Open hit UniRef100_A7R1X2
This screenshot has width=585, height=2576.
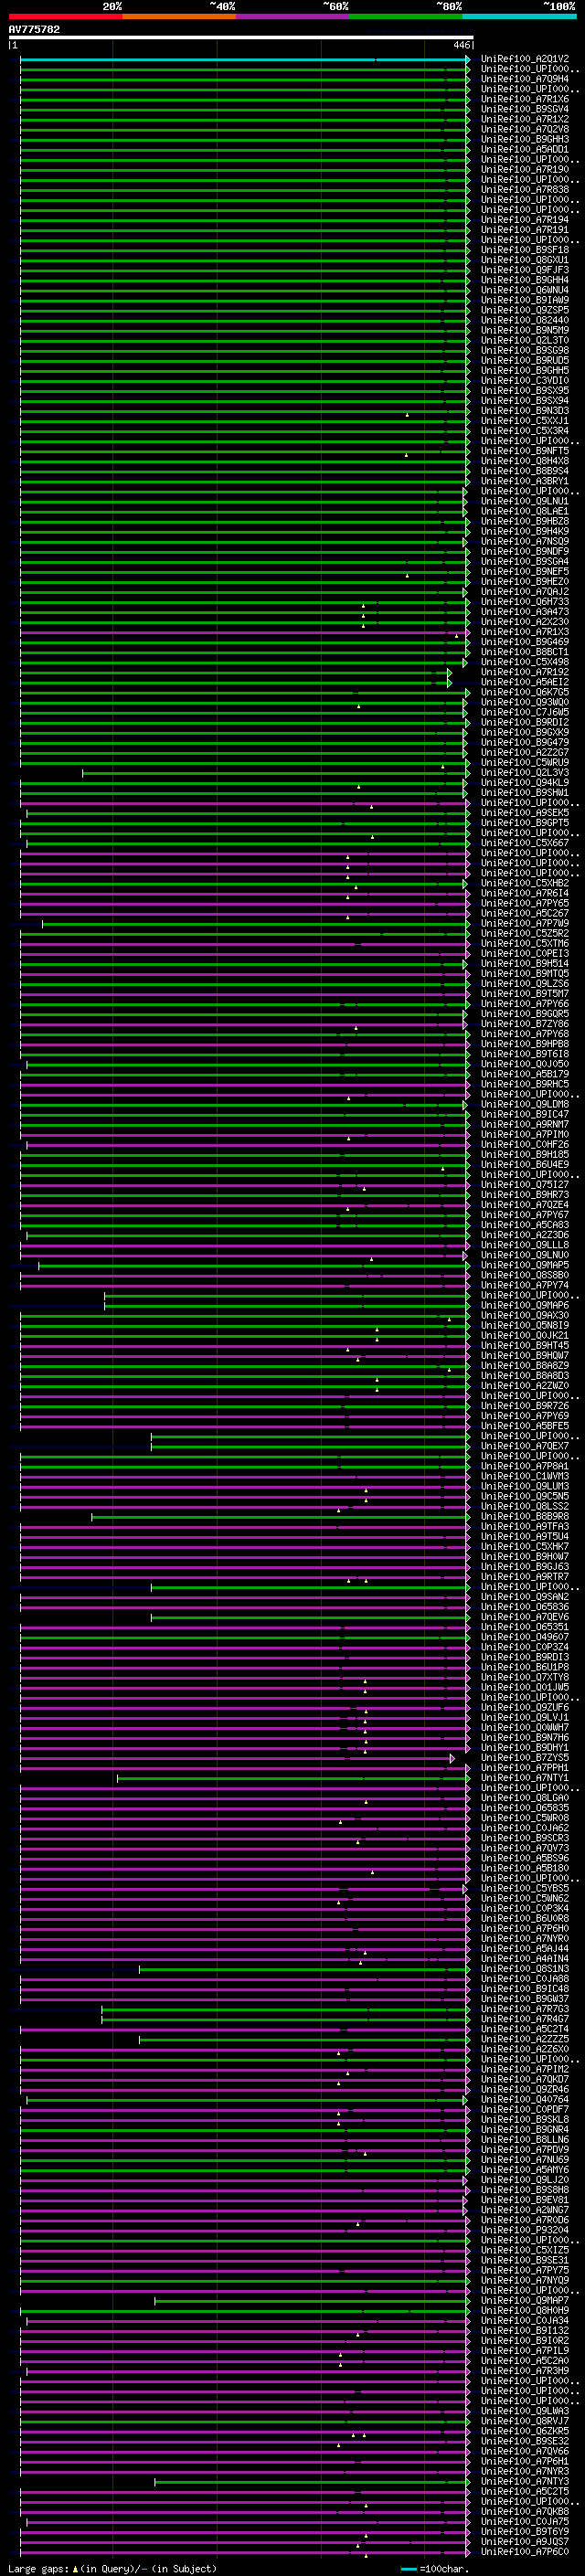coord(525,119)
